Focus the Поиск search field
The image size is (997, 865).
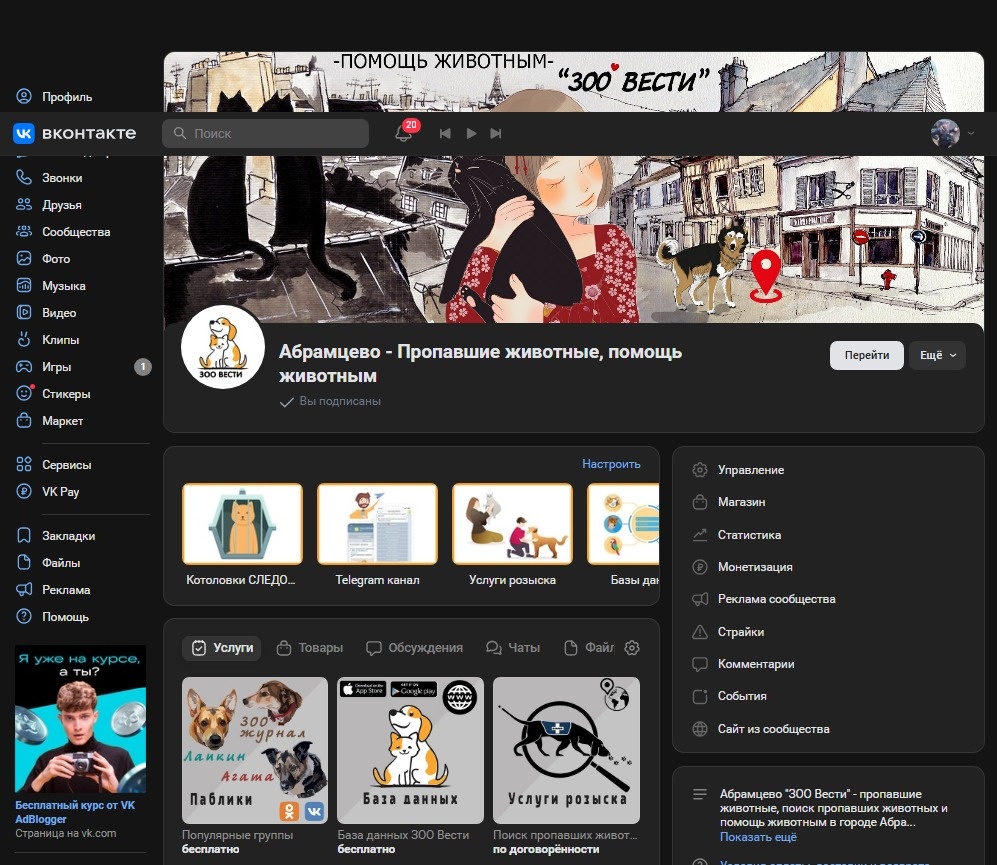(x=265, y=133)
